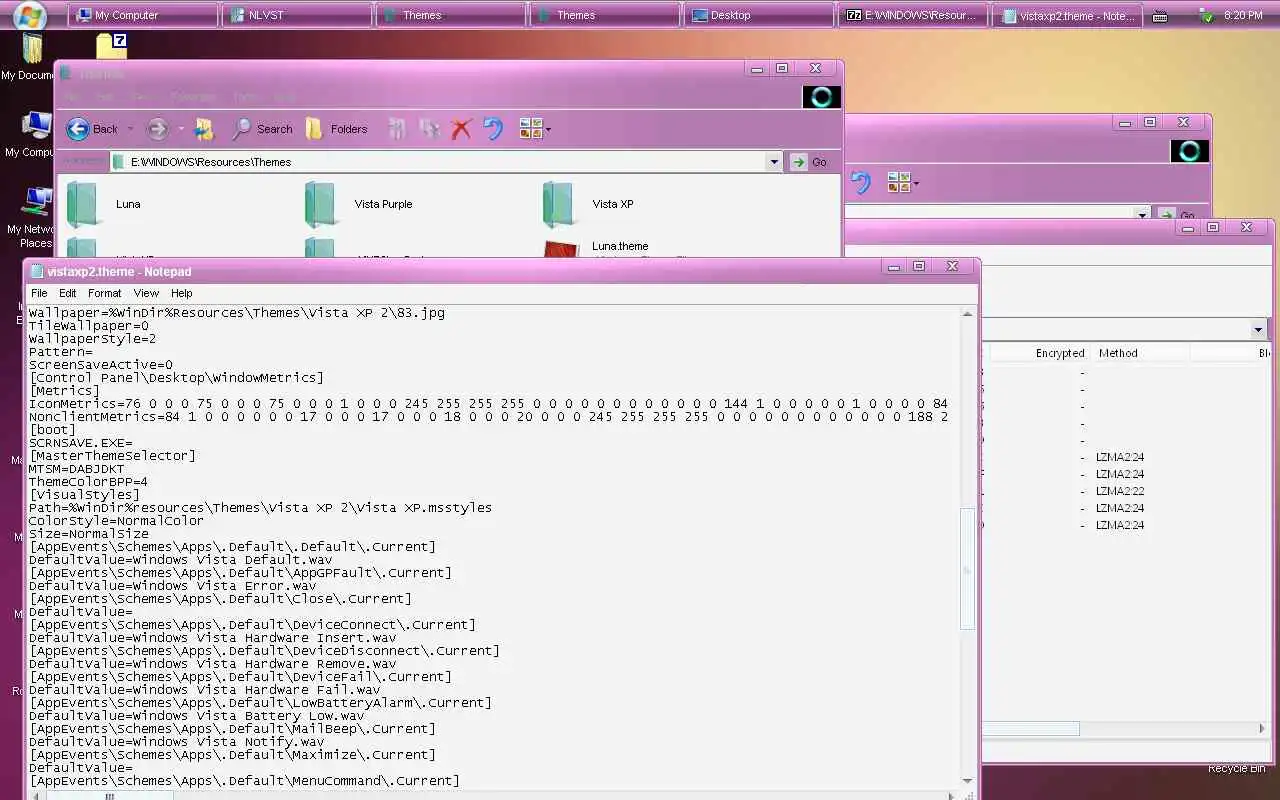Click the Views icon in front explorer toolbar
The height and width of the screenshot is (800, 1280).
pos(530,129)
